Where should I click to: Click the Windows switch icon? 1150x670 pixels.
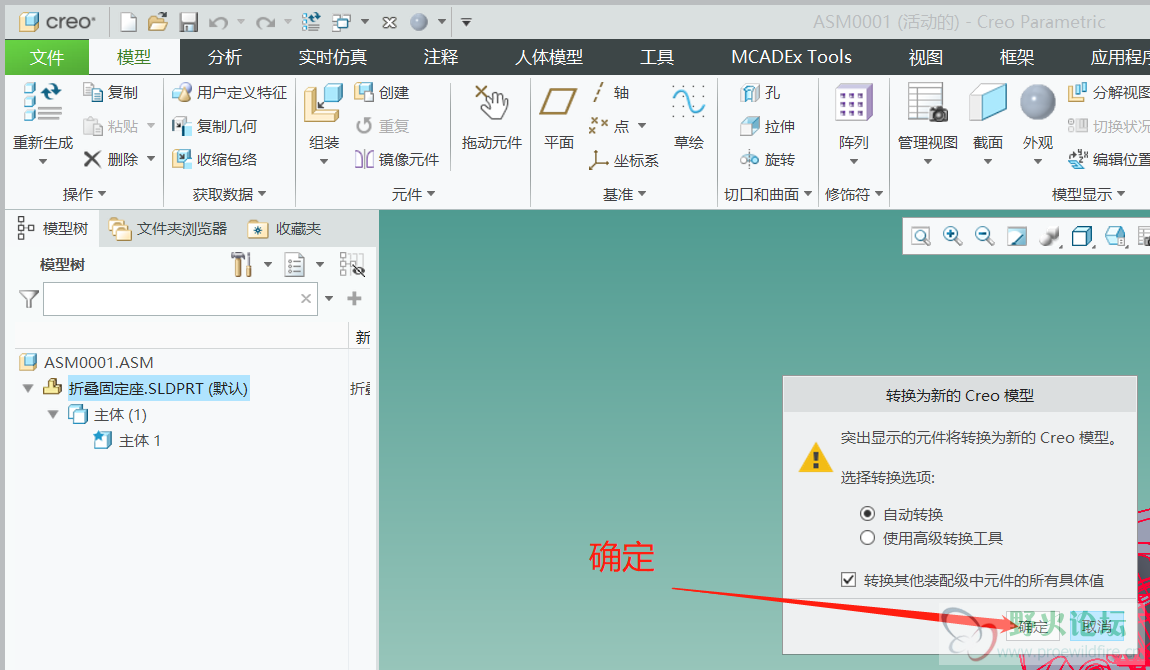[342, 23]
